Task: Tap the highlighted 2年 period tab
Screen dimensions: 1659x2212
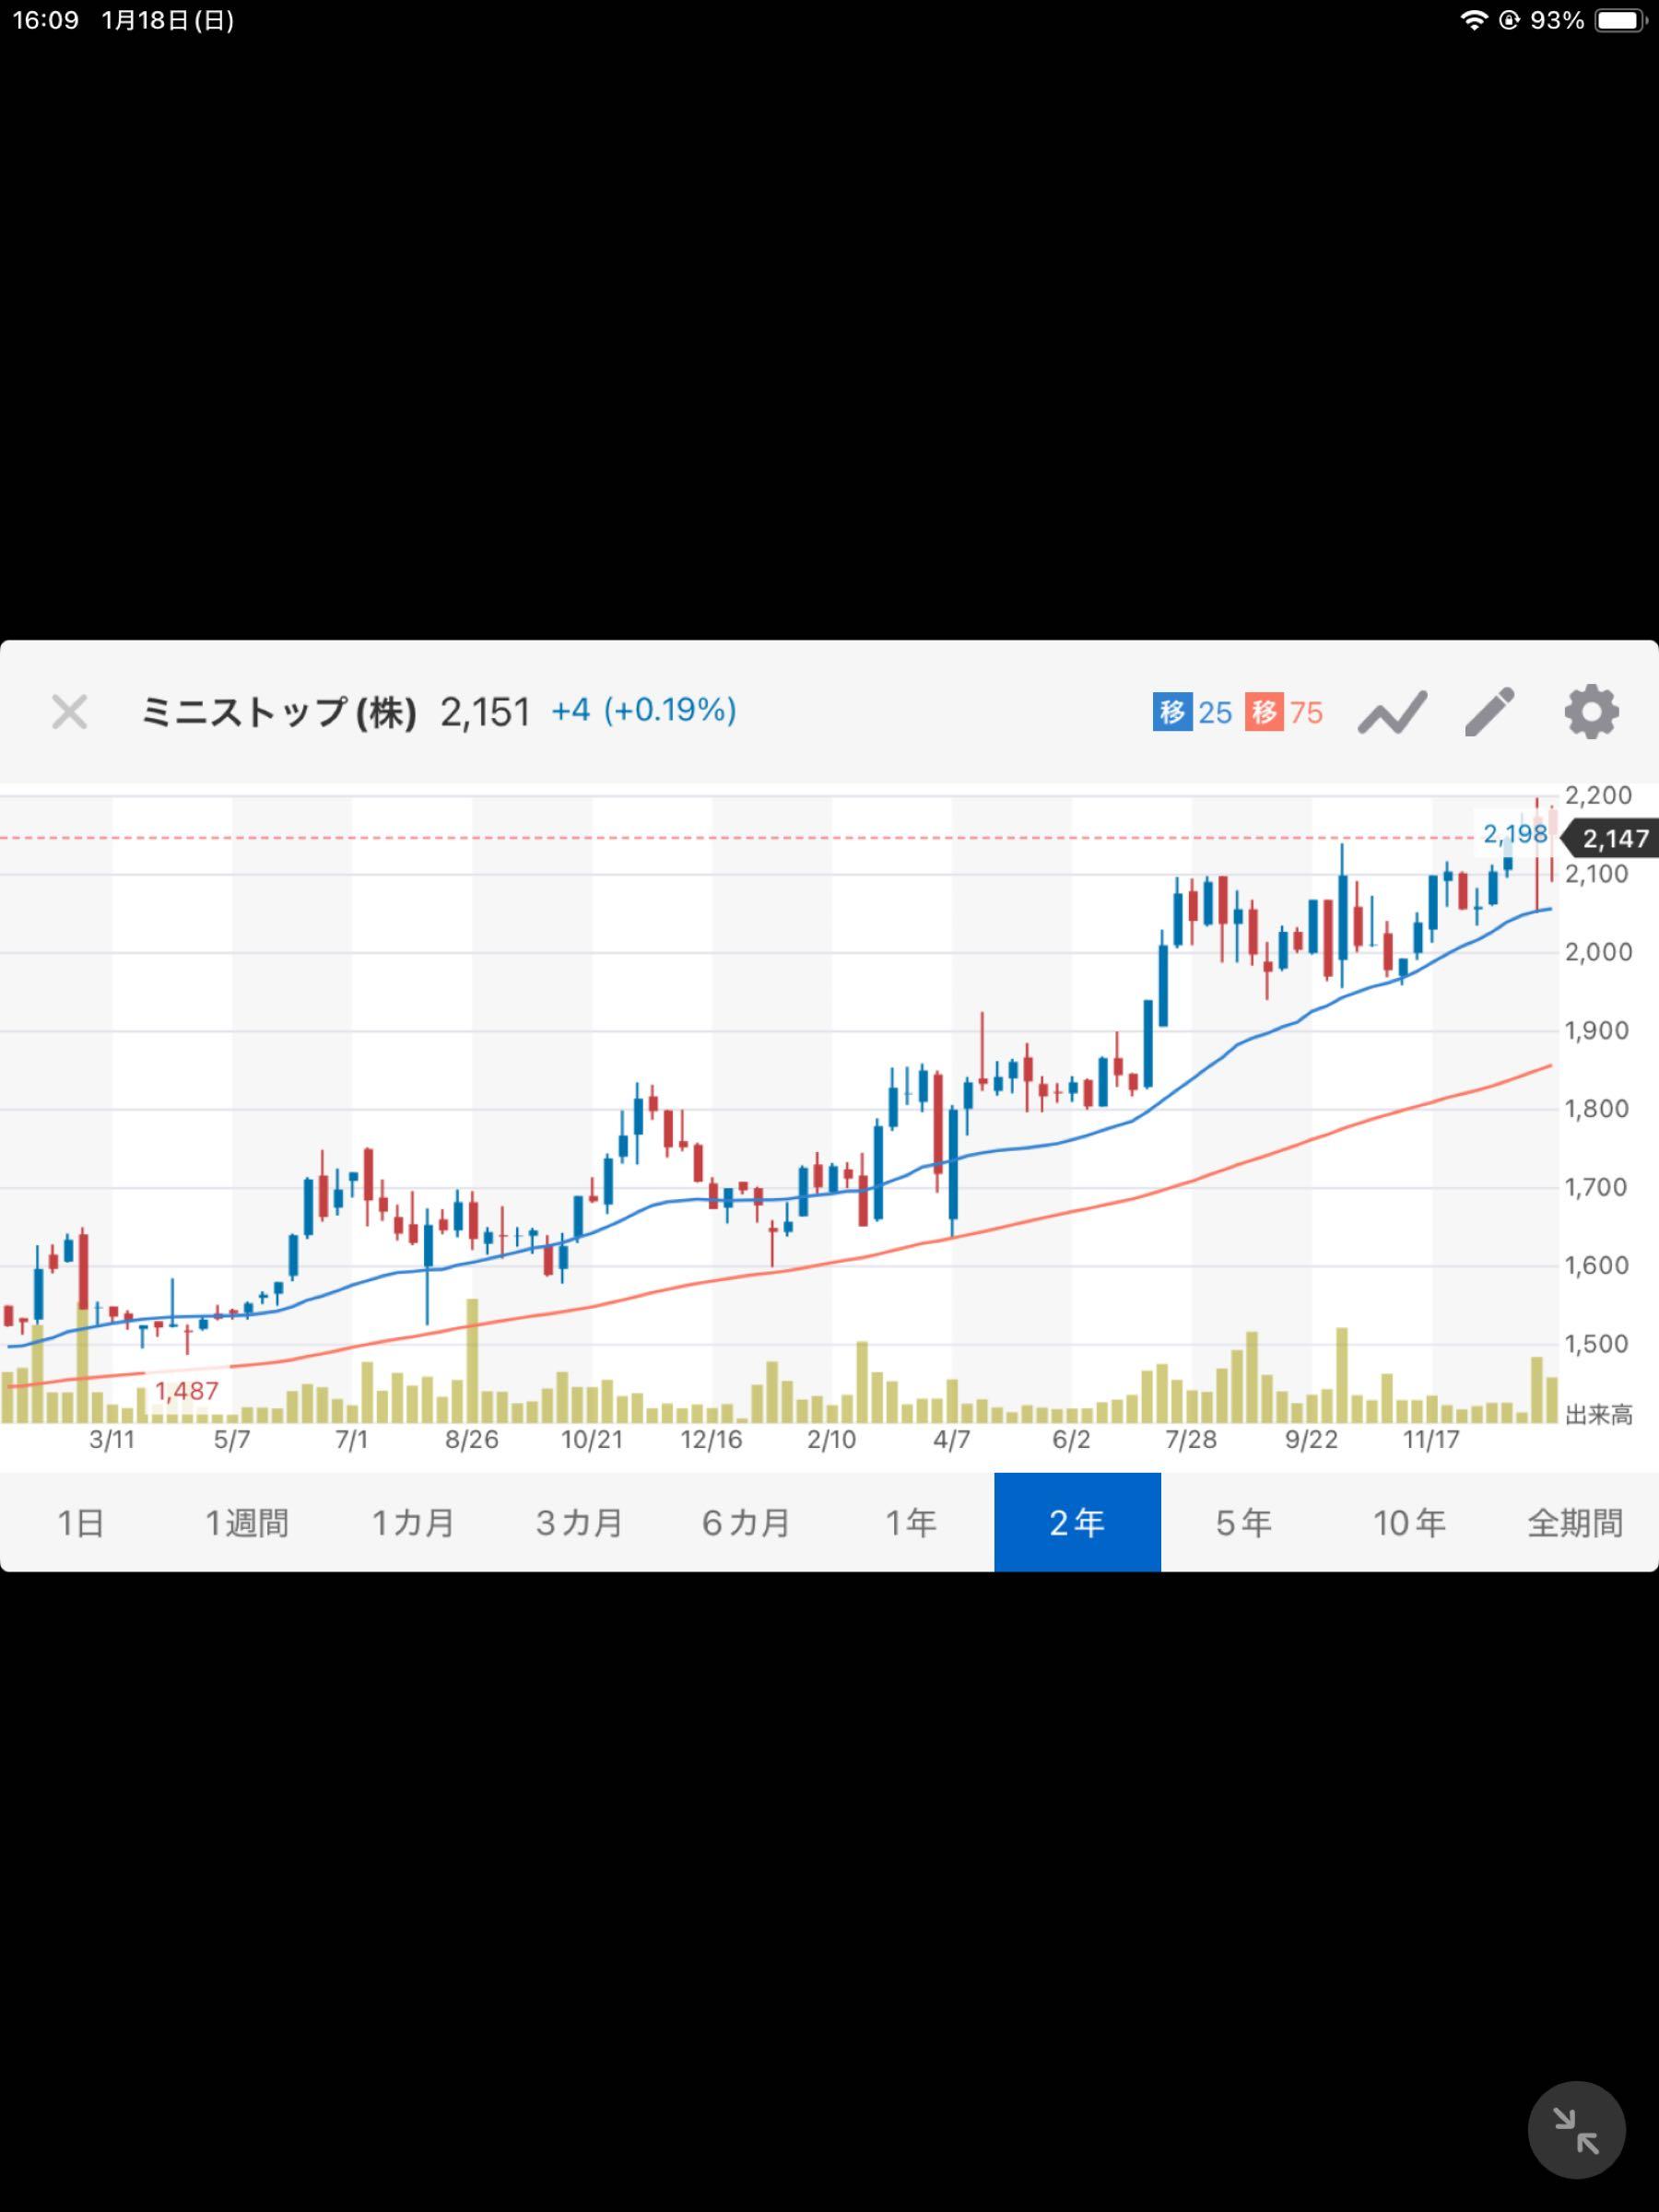Action: 1077,1522
